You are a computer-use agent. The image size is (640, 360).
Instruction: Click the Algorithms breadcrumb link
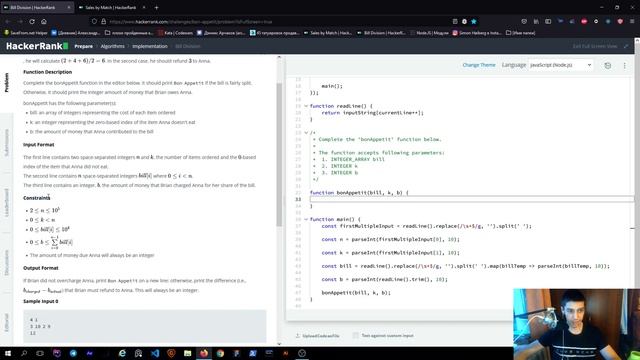[113, 46]
